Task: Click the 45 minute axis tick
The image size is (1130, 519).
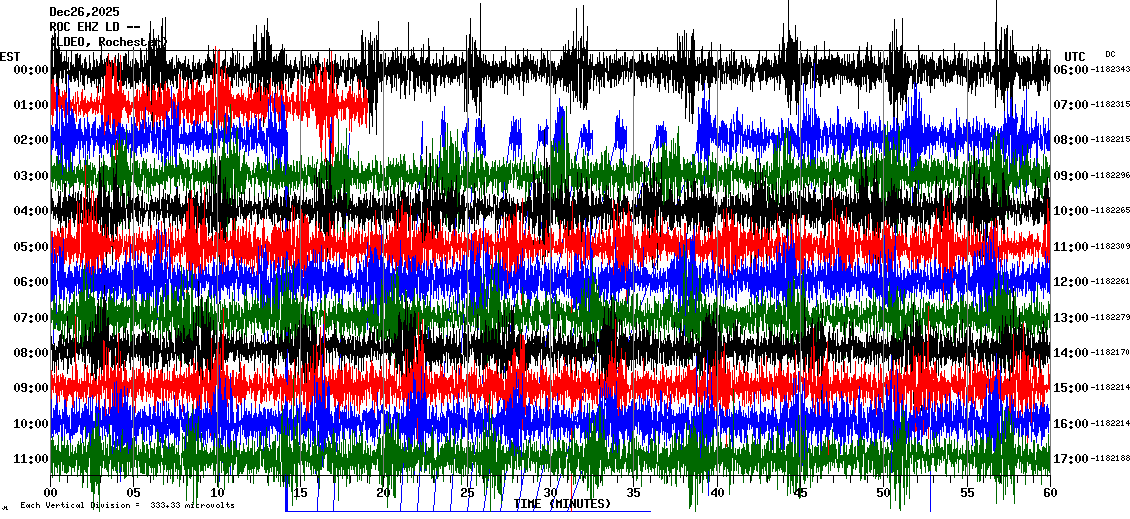Action: tap(800, 493)
